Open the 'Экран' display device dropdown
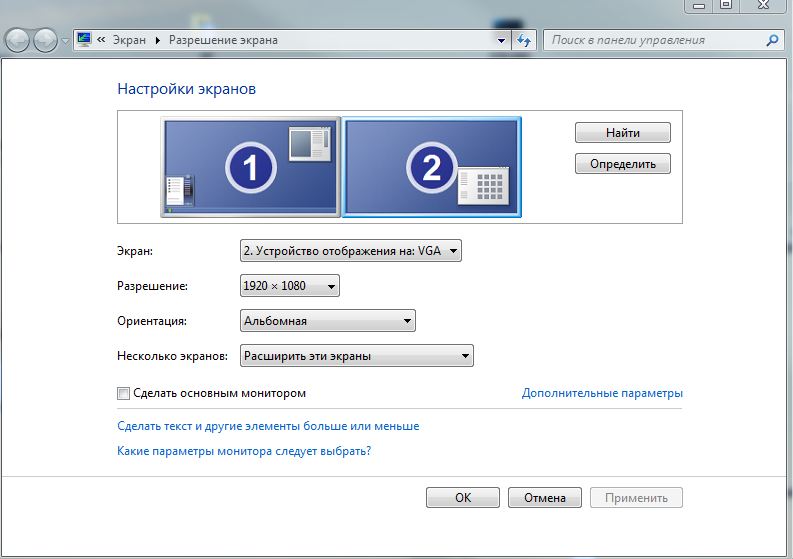 pos(350,252)
